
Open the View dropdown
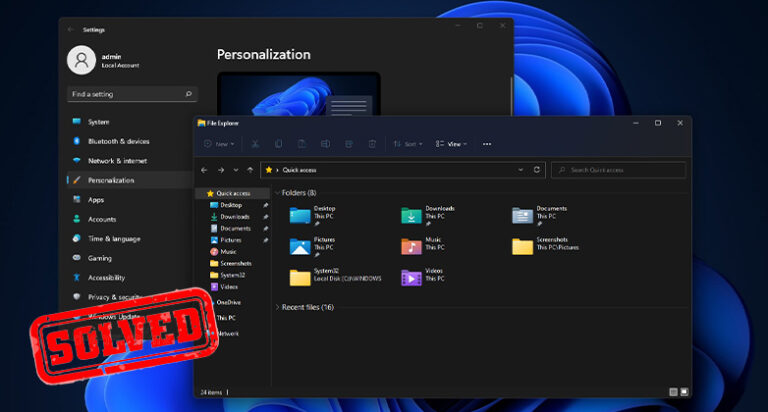coord(451,144)
